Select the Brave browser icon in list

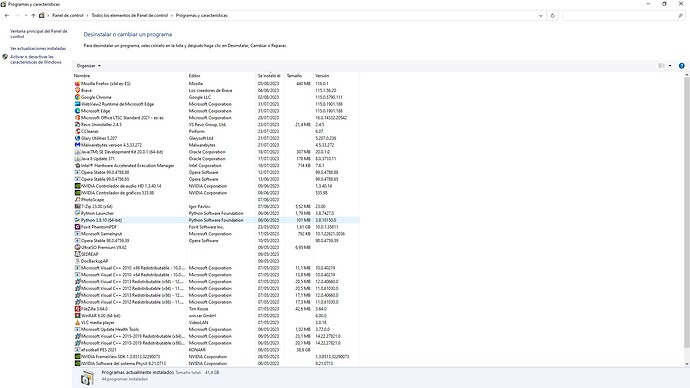point(77,90)
